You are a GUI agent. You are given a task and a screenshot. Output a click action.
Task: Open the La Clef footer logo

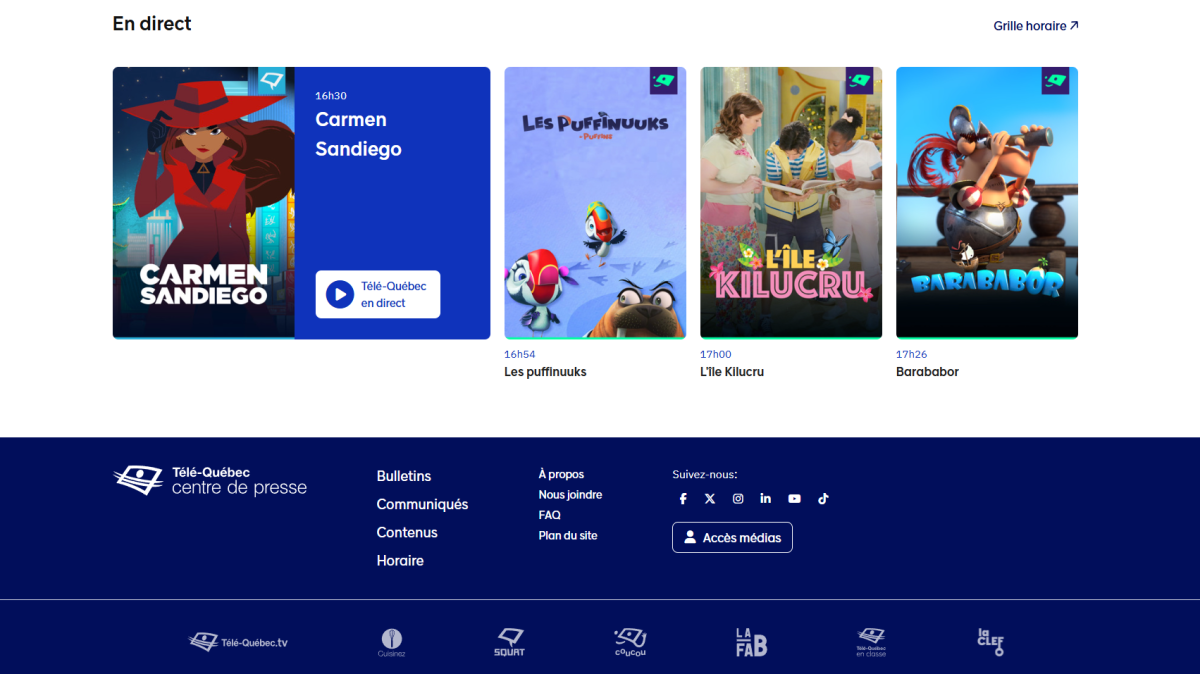(990, 642)
